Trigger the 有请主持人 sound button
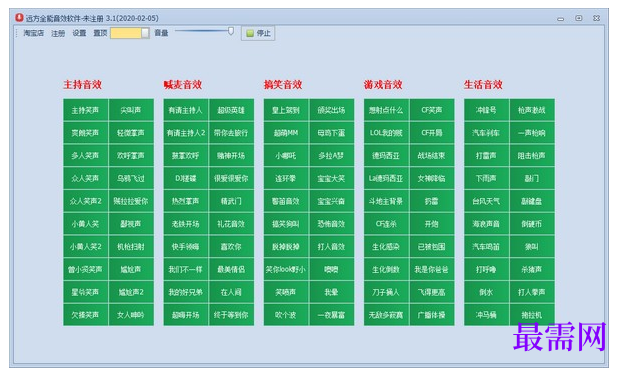 pyautogui.click(x=185, y=110)
